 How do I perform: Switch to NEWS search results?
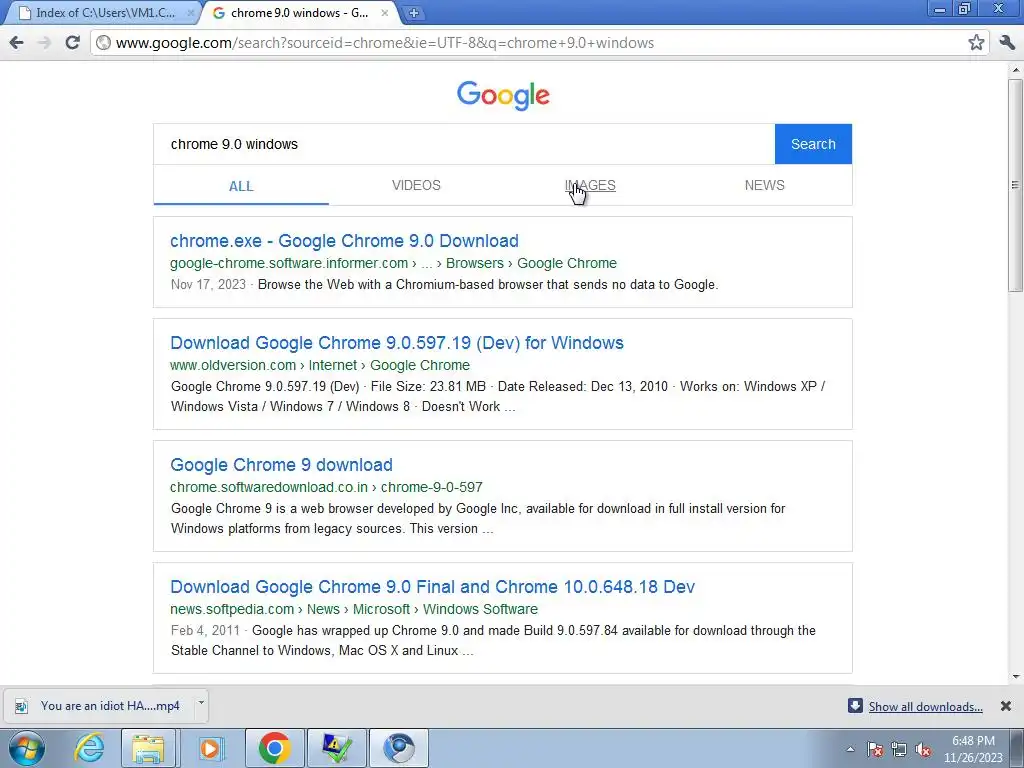[765, 185]
